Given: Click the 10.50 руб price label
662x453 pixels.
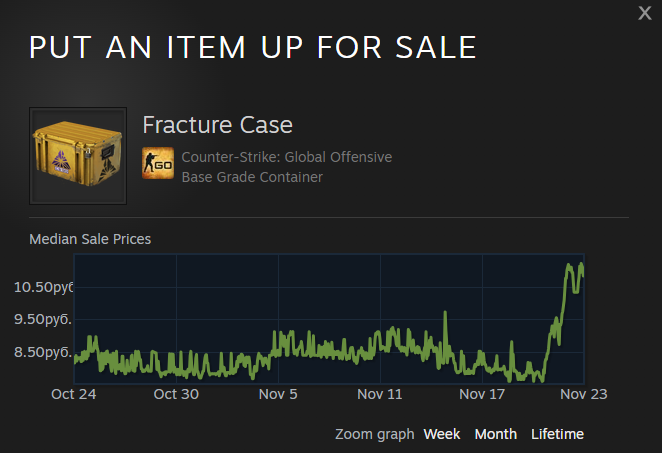Looking at the screenshot, I should click(x=44, y=287).
